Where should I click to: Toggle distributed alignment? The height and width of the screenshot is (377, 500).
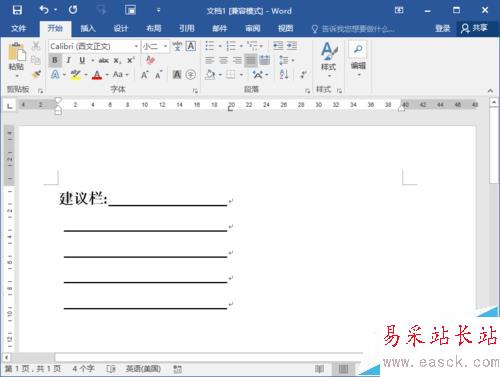(x=264, y=60)
